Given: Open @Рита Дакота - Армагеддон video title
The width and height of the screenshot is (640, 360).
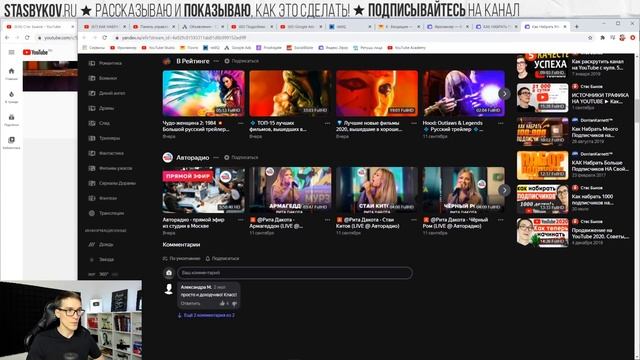Looking at the screenshot, I should [277, 223].
